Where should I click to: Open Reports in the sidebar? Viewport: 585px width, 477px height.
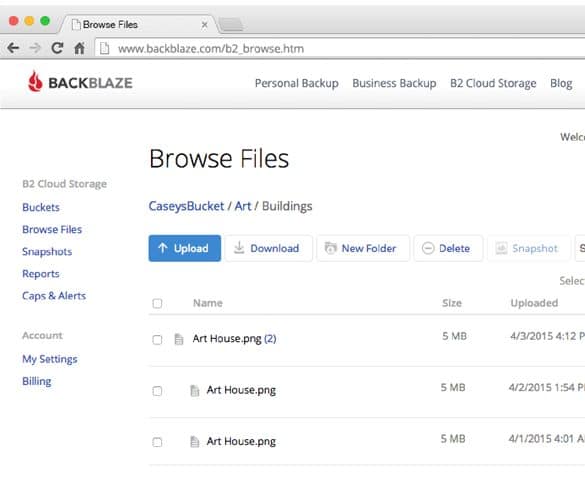41,274
